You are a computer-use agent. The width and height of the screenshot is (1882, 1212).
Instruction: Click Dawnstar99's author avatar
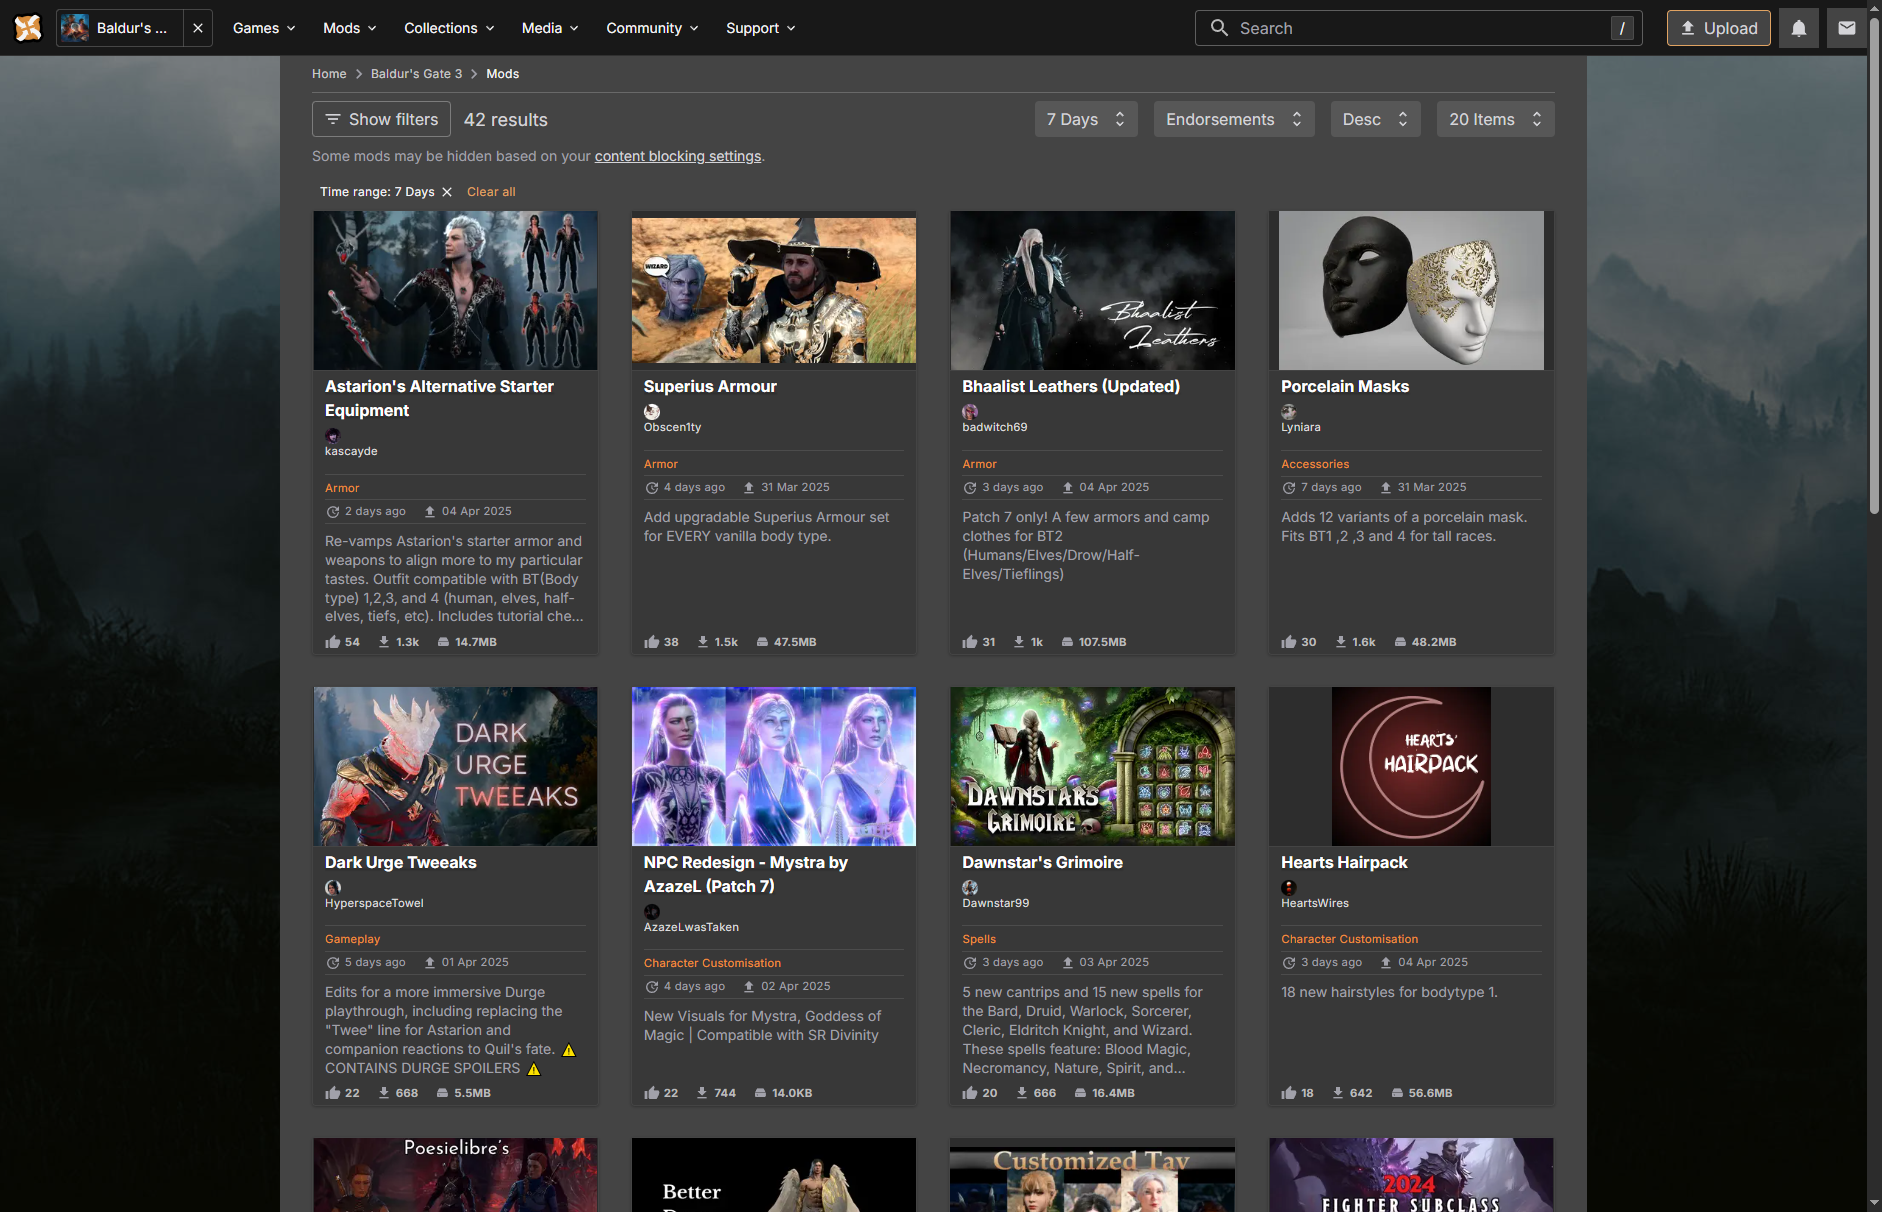click(x=970, y=887)
